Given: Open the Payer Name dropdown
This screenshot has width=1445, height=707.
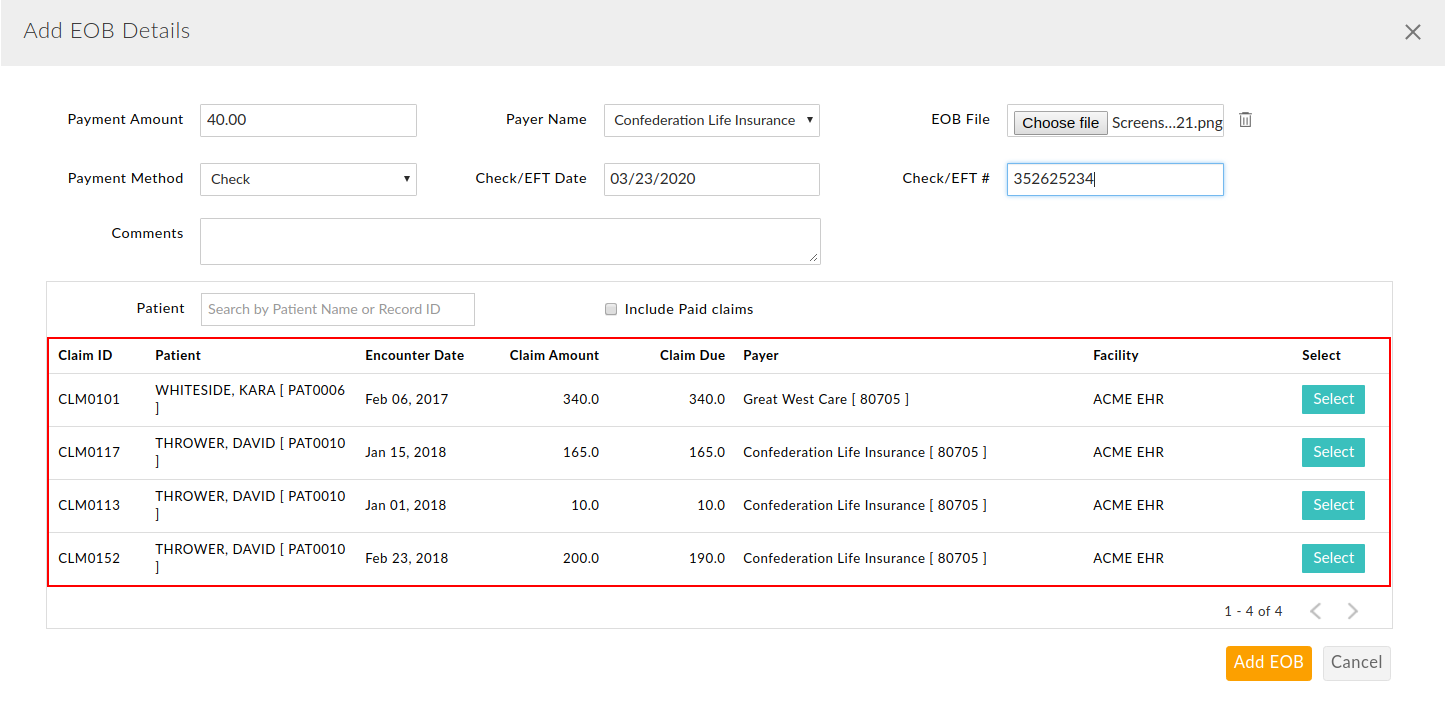Looking at the screenshot, I should pos(712,120).
